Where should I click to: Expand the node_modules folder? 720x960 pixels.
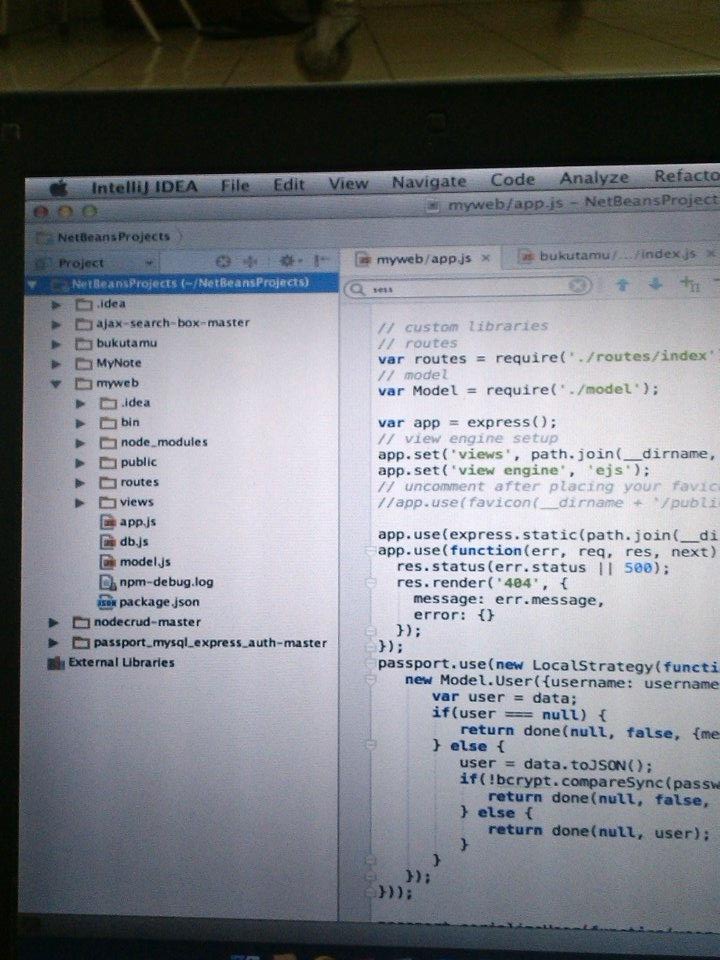point(80,443)
